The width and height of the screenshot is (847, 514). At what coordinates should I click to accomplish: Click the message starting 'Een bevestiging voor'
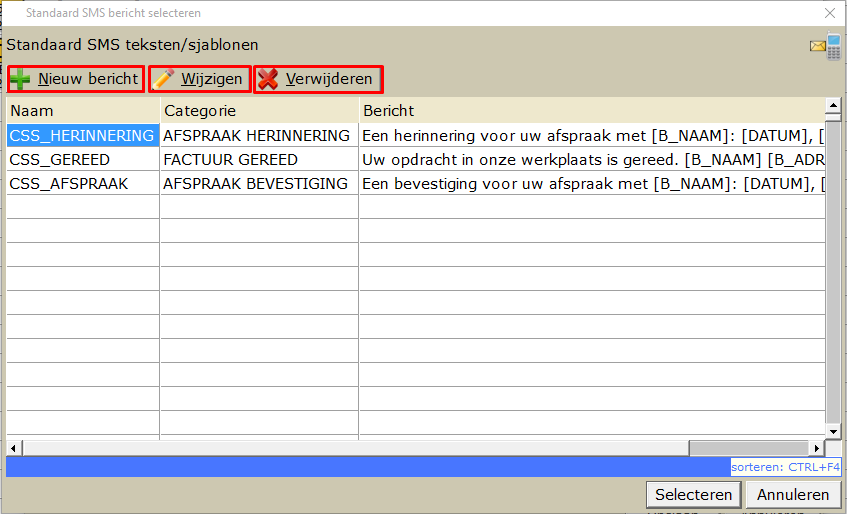(x=592, y=184)
